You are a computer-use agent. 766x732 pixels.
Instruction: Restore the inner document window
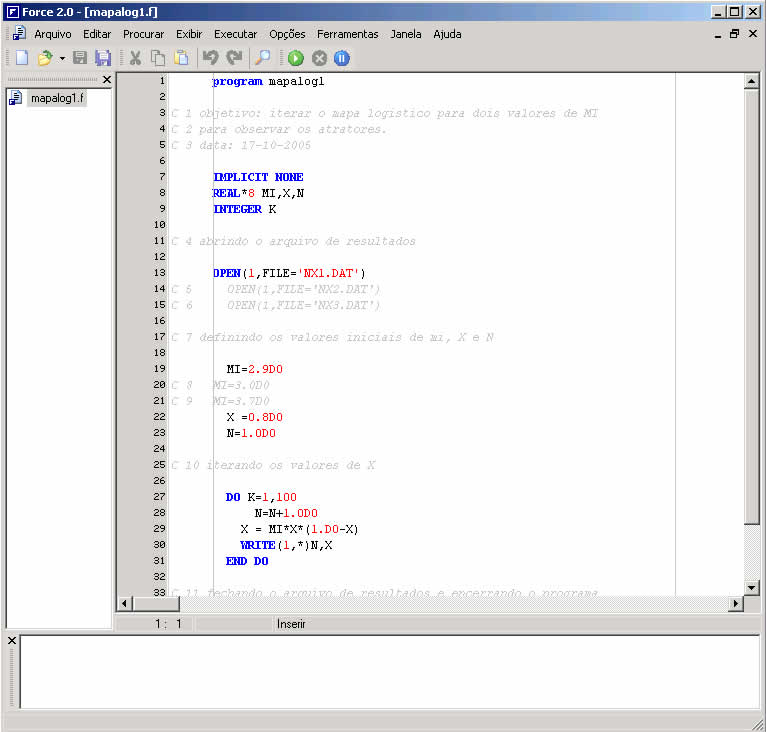(x=734, y=34)
